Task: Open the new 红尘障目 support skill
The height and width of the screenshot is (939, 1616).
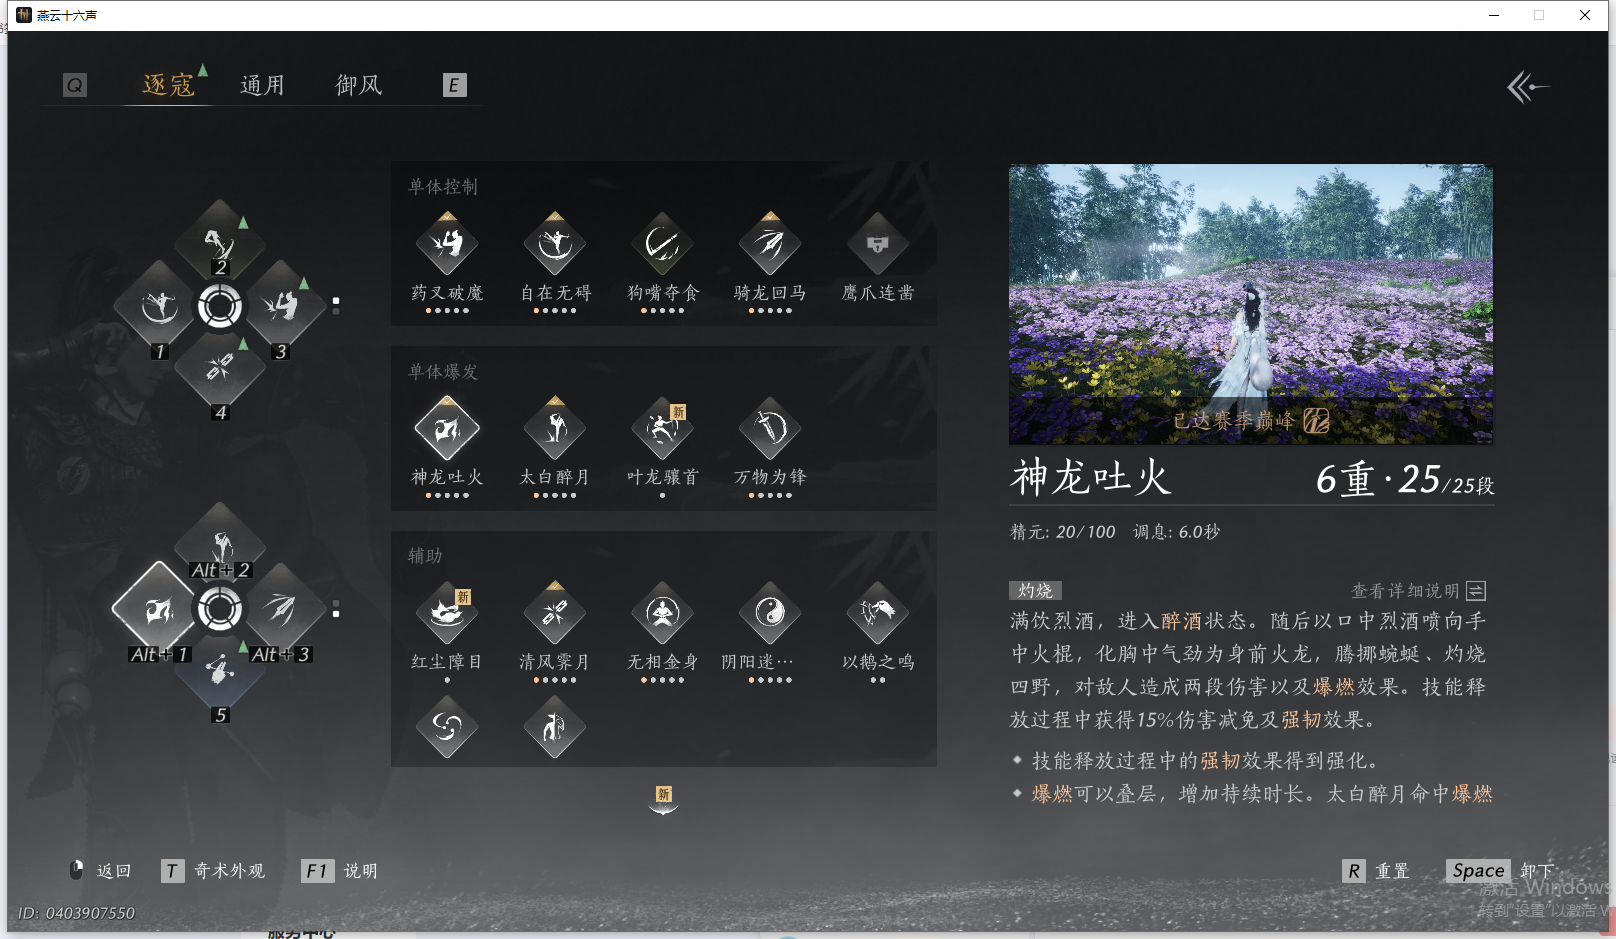Action: click(447, 612)
